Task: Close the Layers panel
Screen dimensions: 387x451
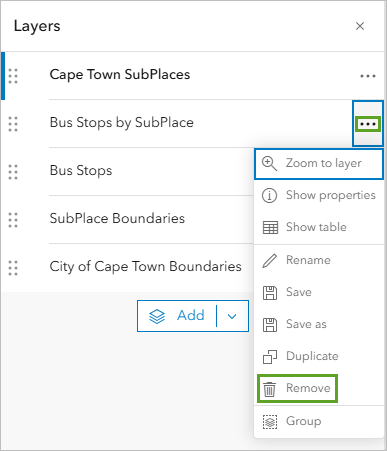Action: pyautogui.click(x=360, y=26)
